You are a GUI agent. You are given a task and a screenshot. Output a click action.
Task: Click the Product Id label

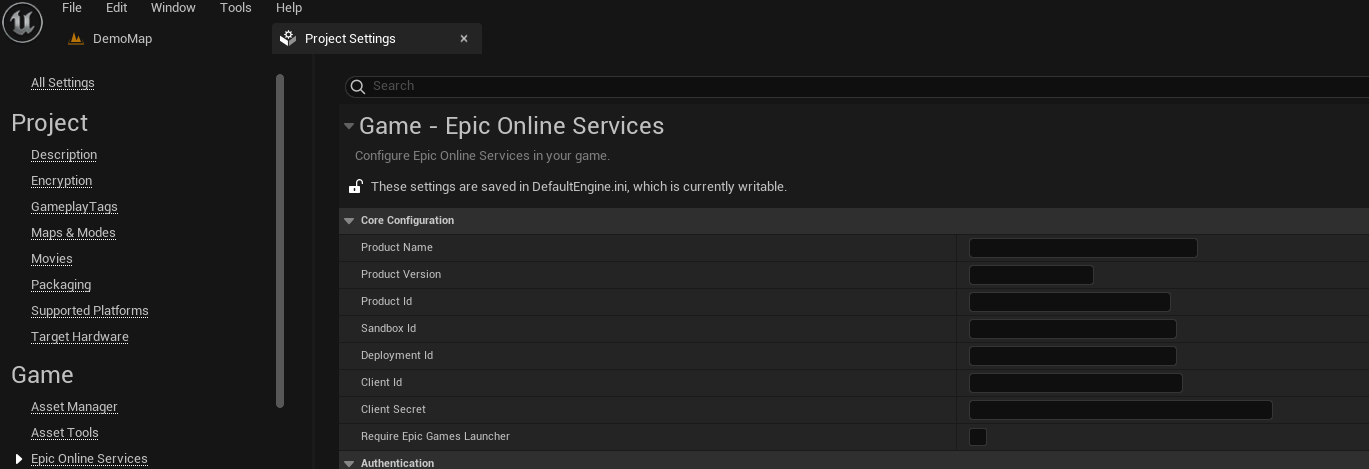click(386, 302)
